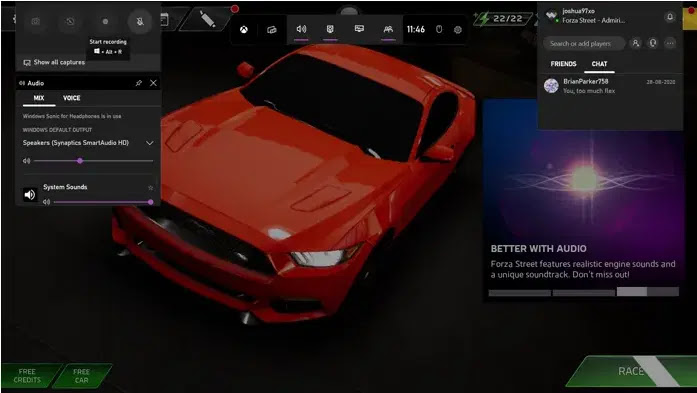Screen dimensions: 697x393
Task: Toggle the Capture widget icon in Game Bar
Action: click(330, 29)
